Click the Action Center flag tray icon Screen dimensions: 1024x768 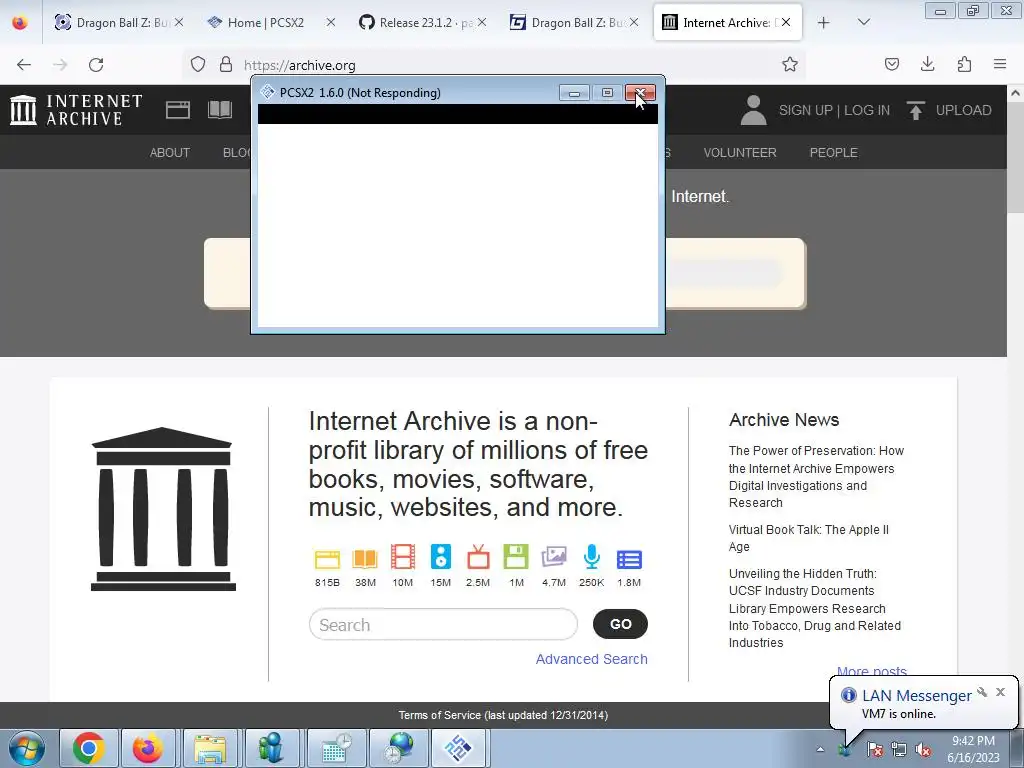coord(874,749)
